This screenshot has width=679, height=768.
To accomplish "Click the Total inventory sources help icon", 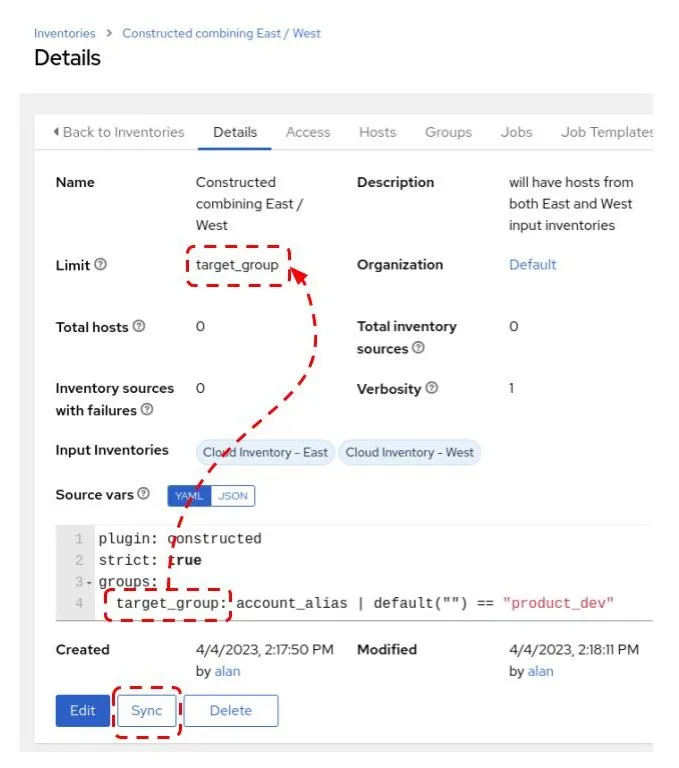I will point(418,348).
